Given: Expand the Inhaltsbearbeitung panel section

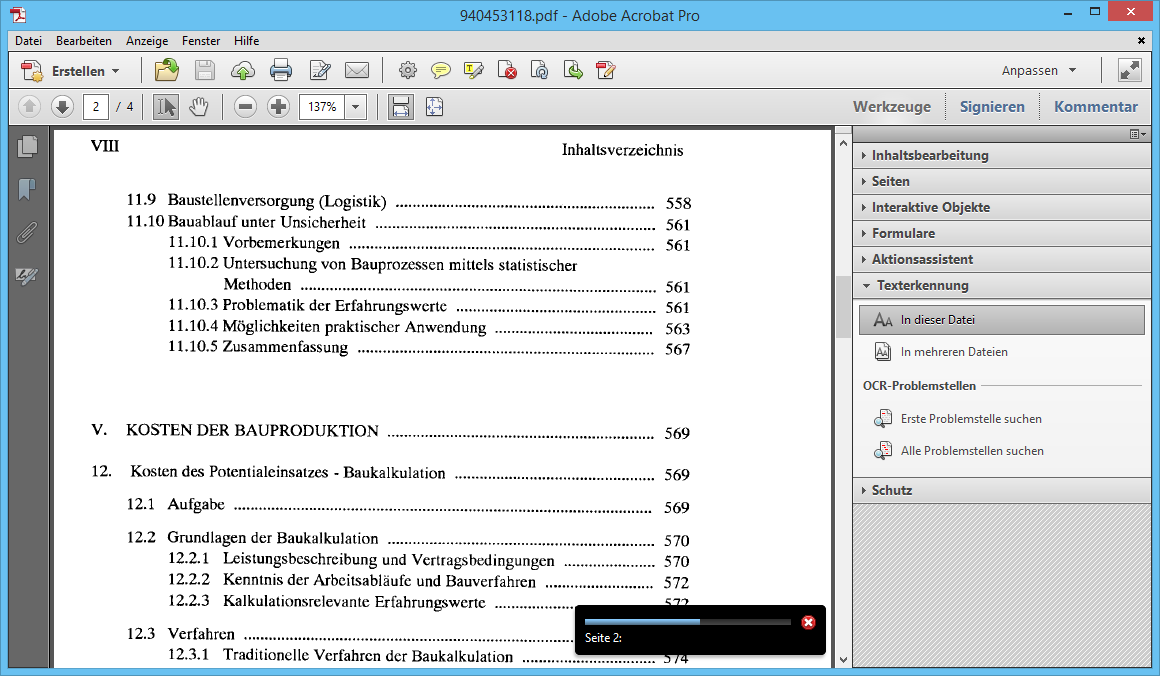Looking at the screenshot, I should click(930, 155).
